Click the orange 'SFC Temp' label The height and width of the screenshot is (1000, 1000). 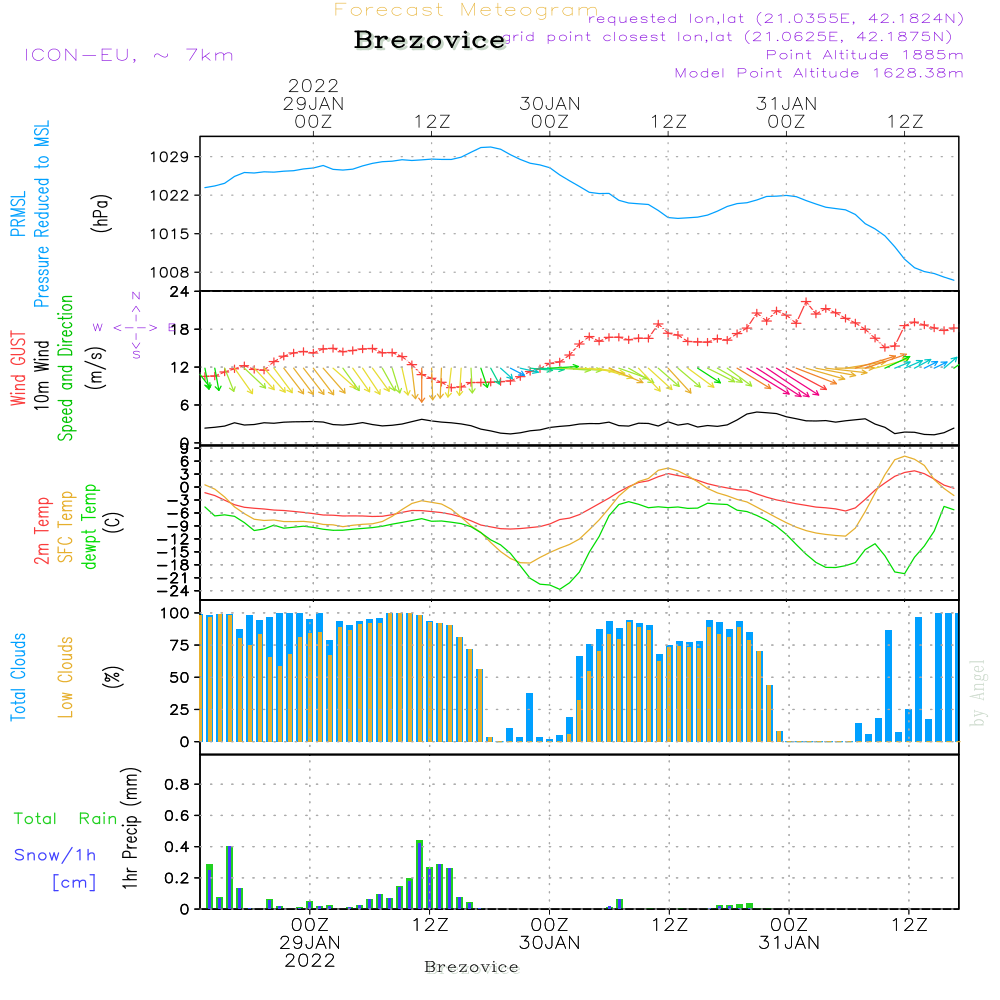(66, 527)
